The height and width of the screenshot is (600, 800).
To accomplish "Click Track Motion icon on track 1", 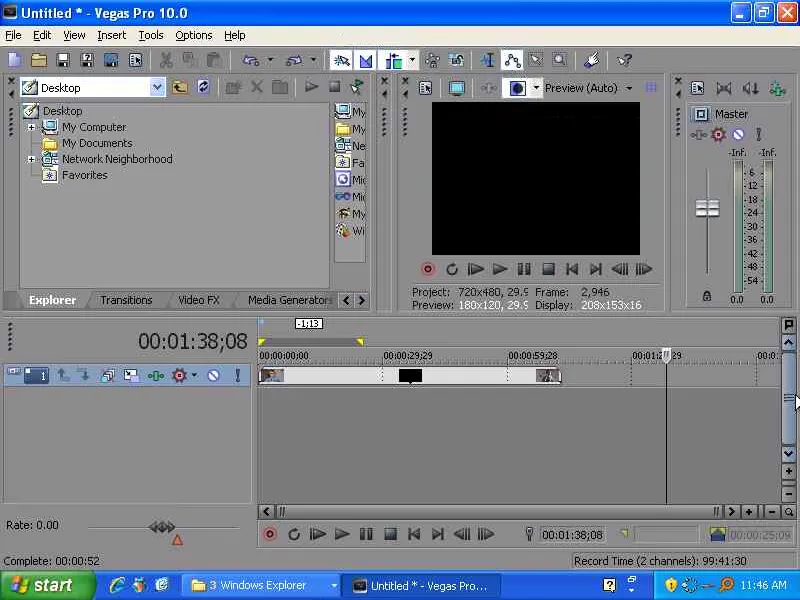I will click(x=131, y=376).
